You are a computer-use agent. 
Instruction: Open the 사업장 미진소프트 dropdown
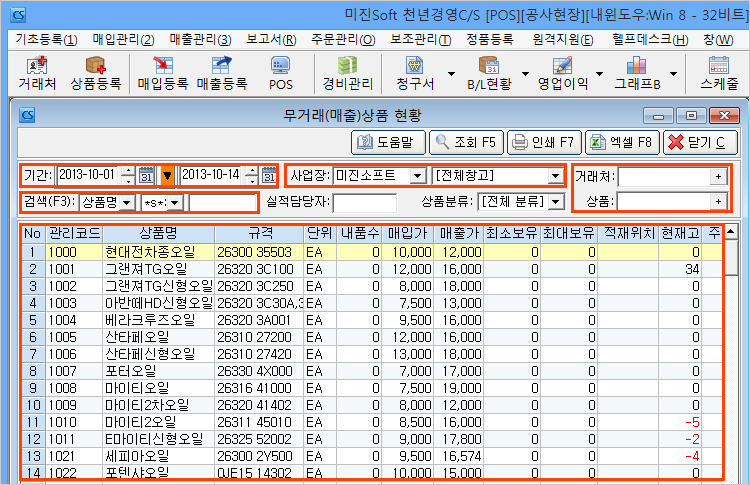[x=418, y=176]
